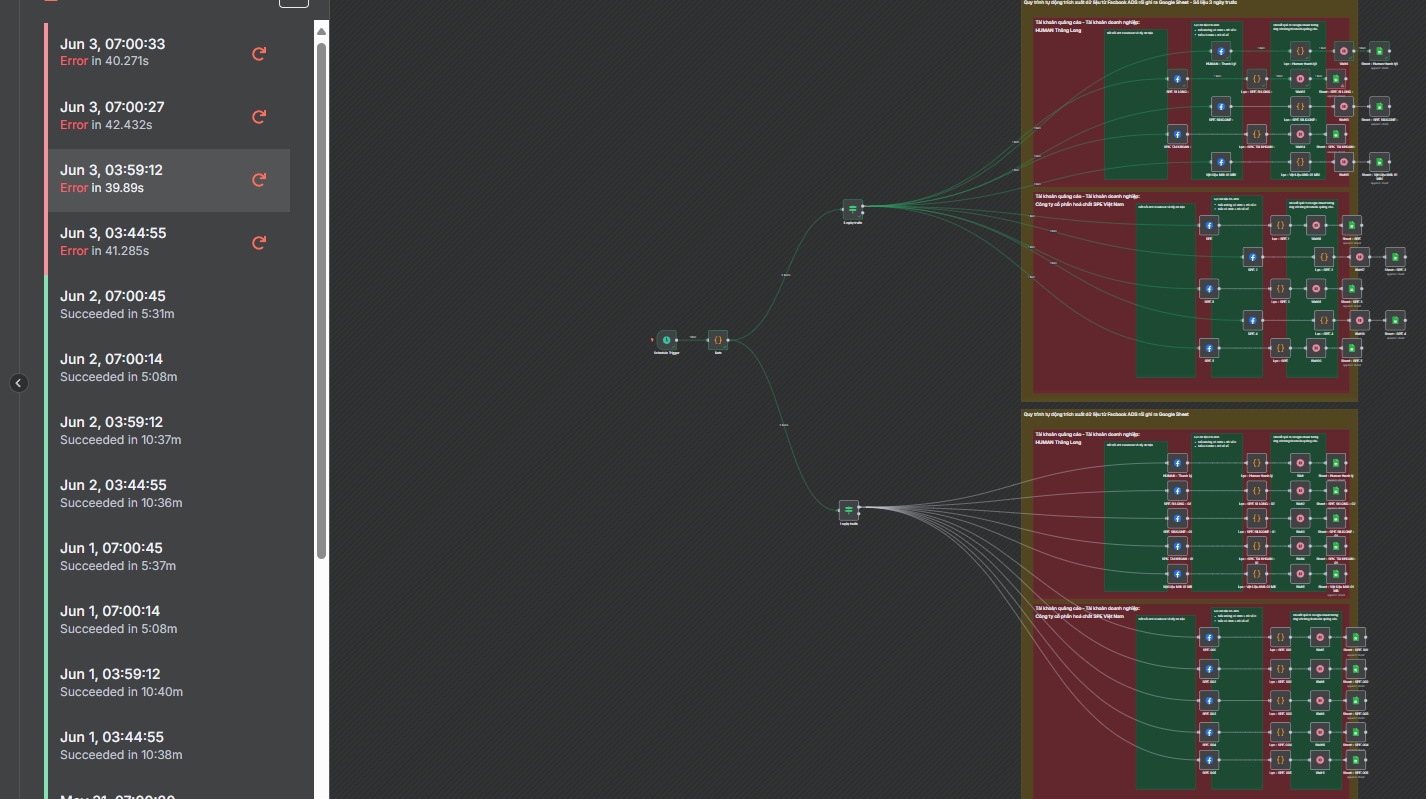Open code node Lọc : SPE 4 in top workflow

[x=1323, y=320]
